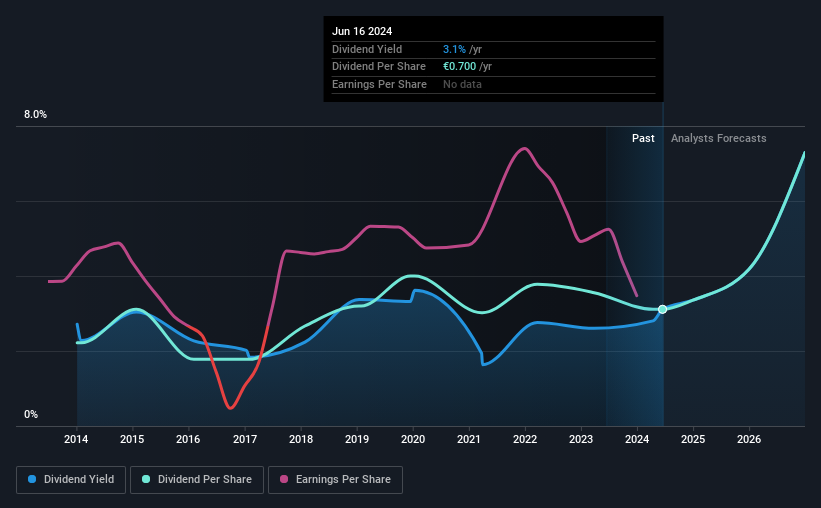This screenshot has width=821, height=508.
Task: Click the 2019 x-axis label
Action: point(357,439)
